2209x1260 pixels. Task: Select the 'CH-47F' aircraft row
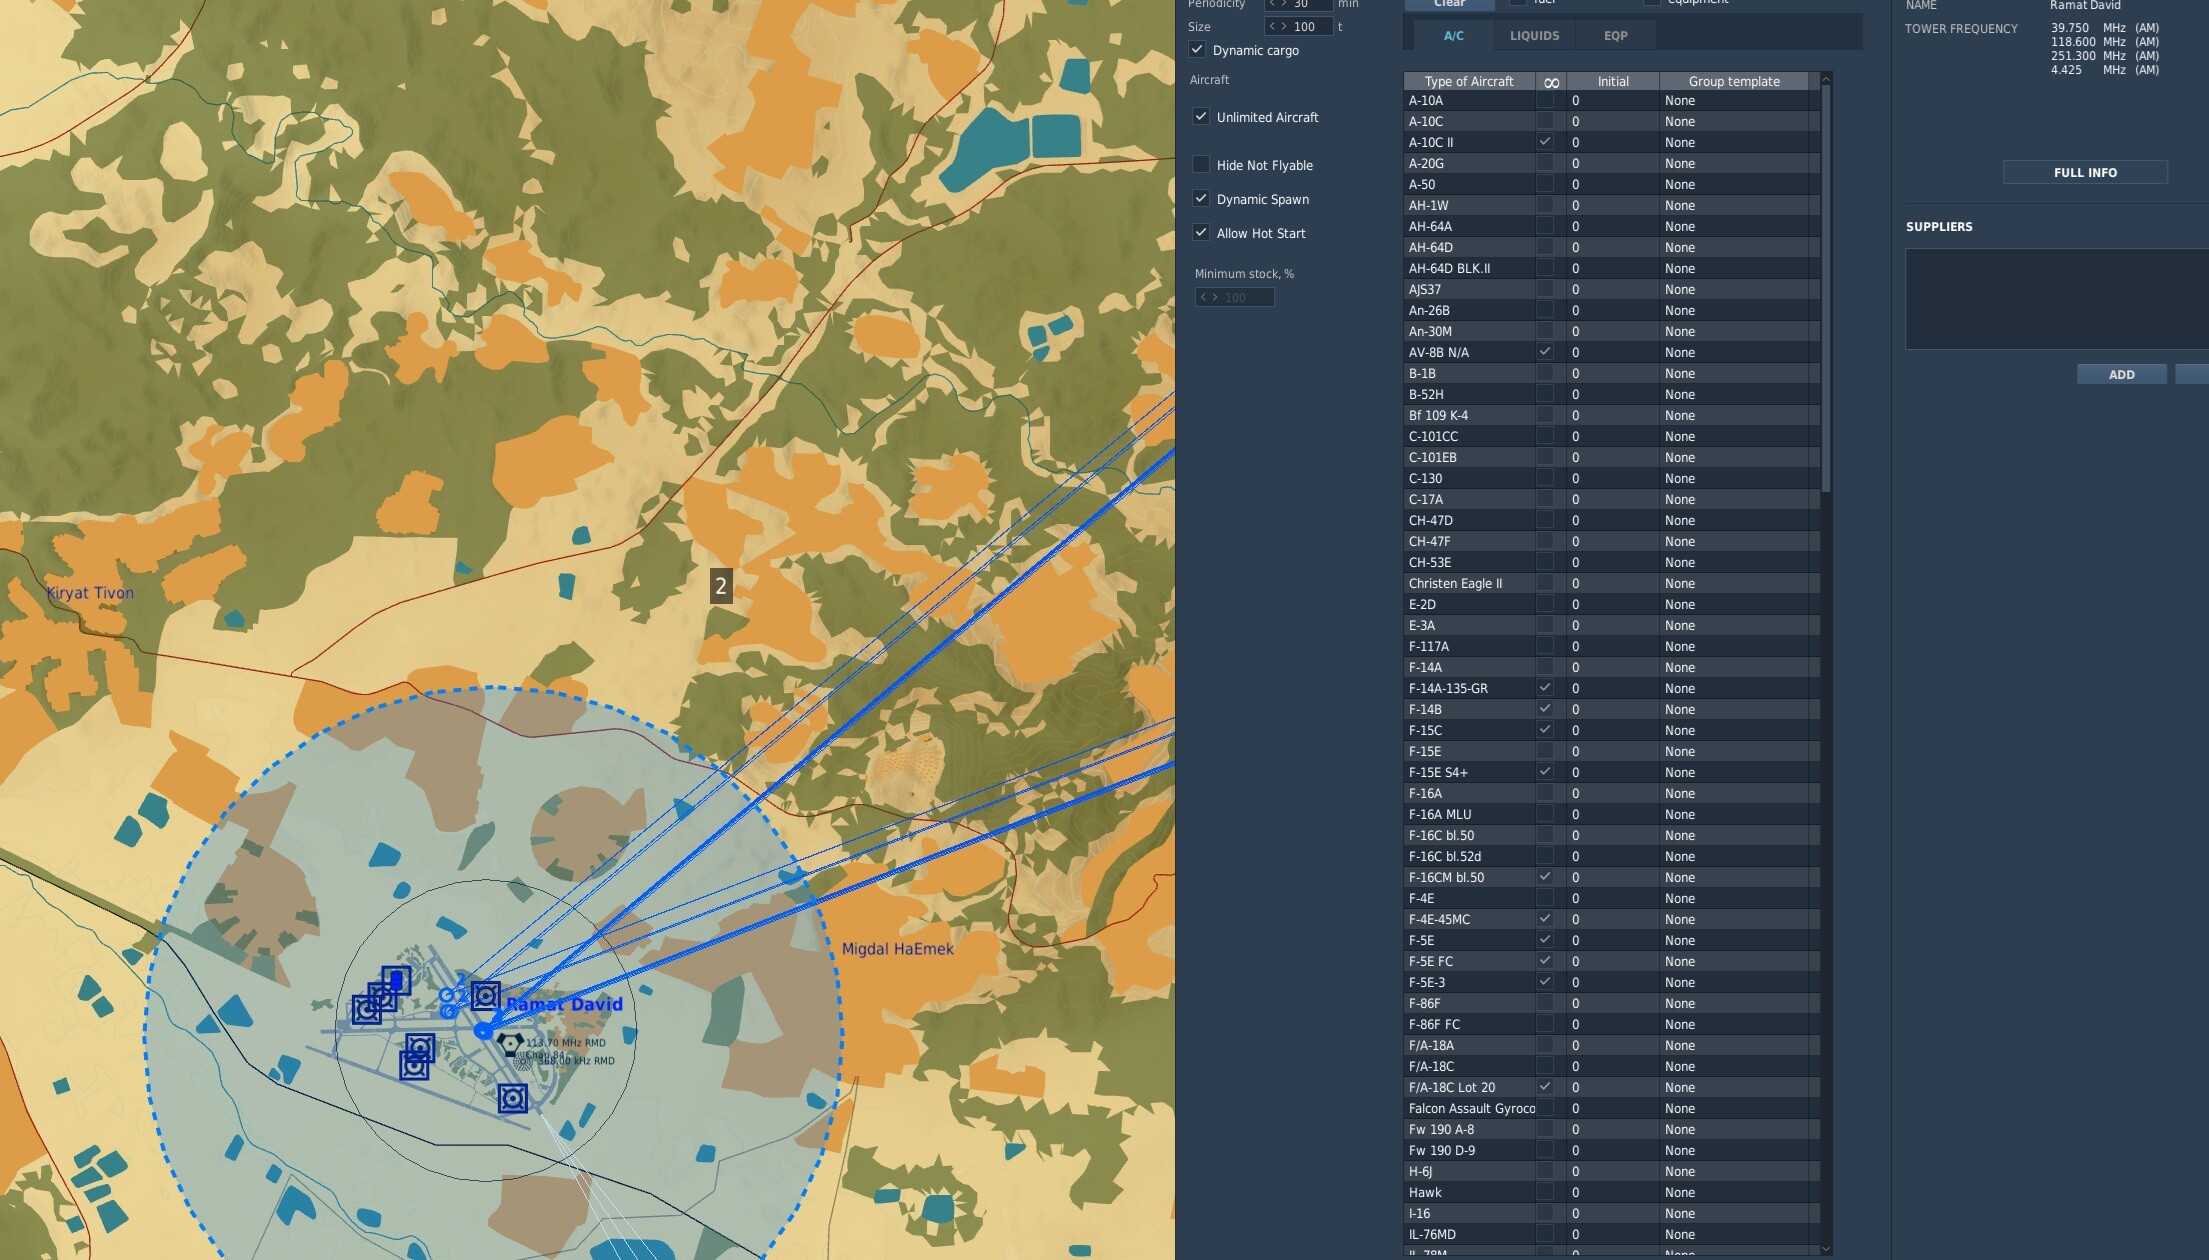pyautogui.click(x=1611, y=541)
